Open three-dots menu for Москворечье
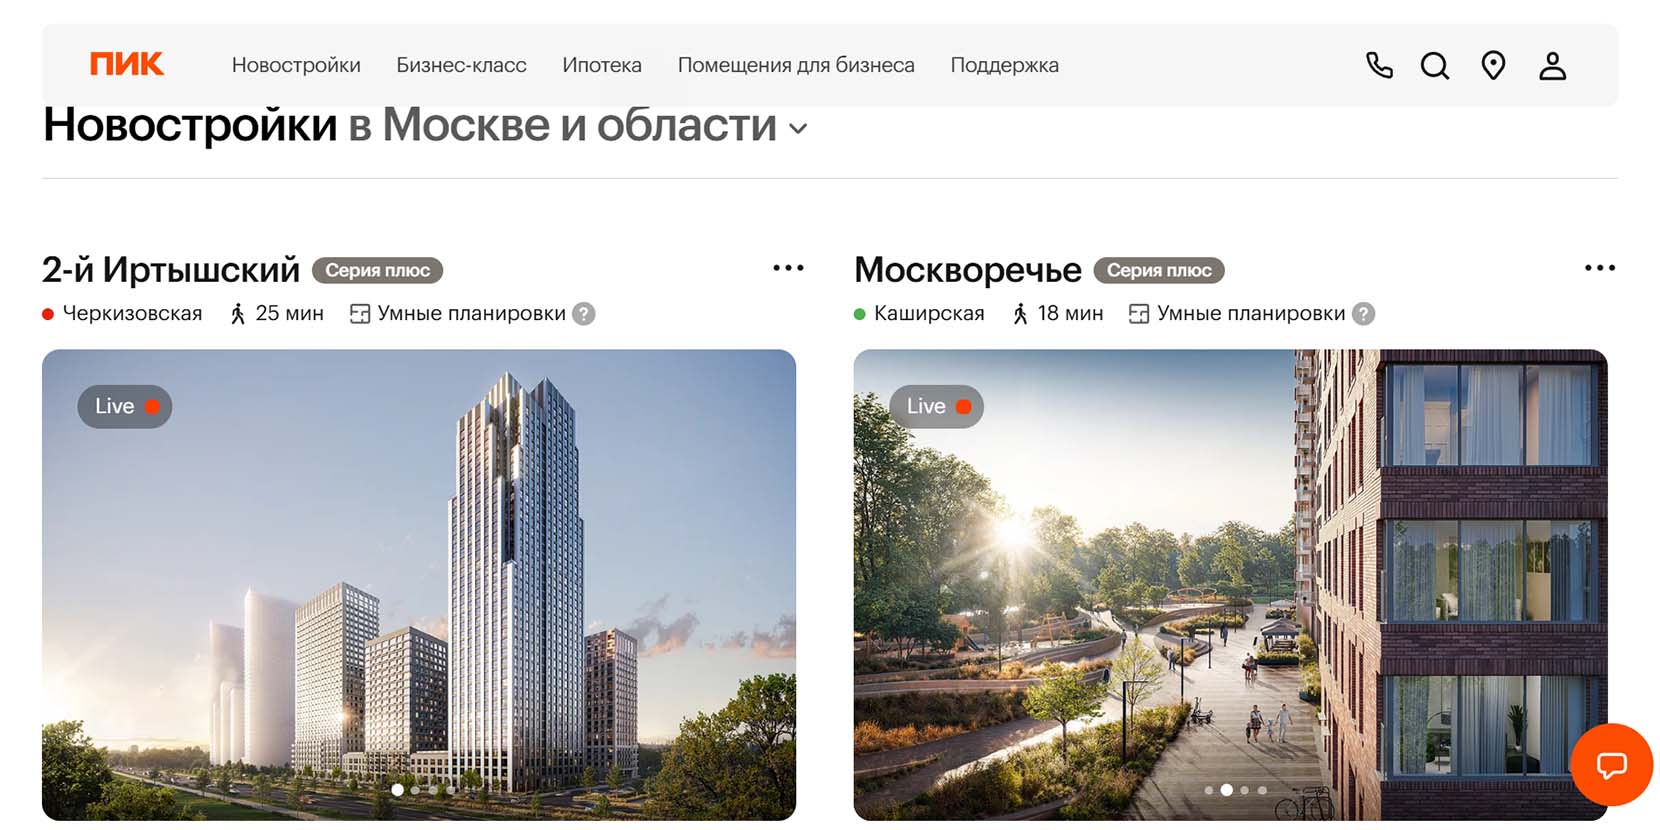 1600,268
